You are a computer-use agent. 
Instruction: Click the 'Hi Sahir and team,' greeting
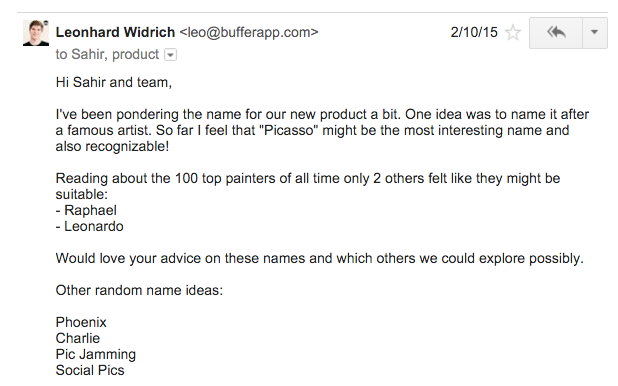114,82
